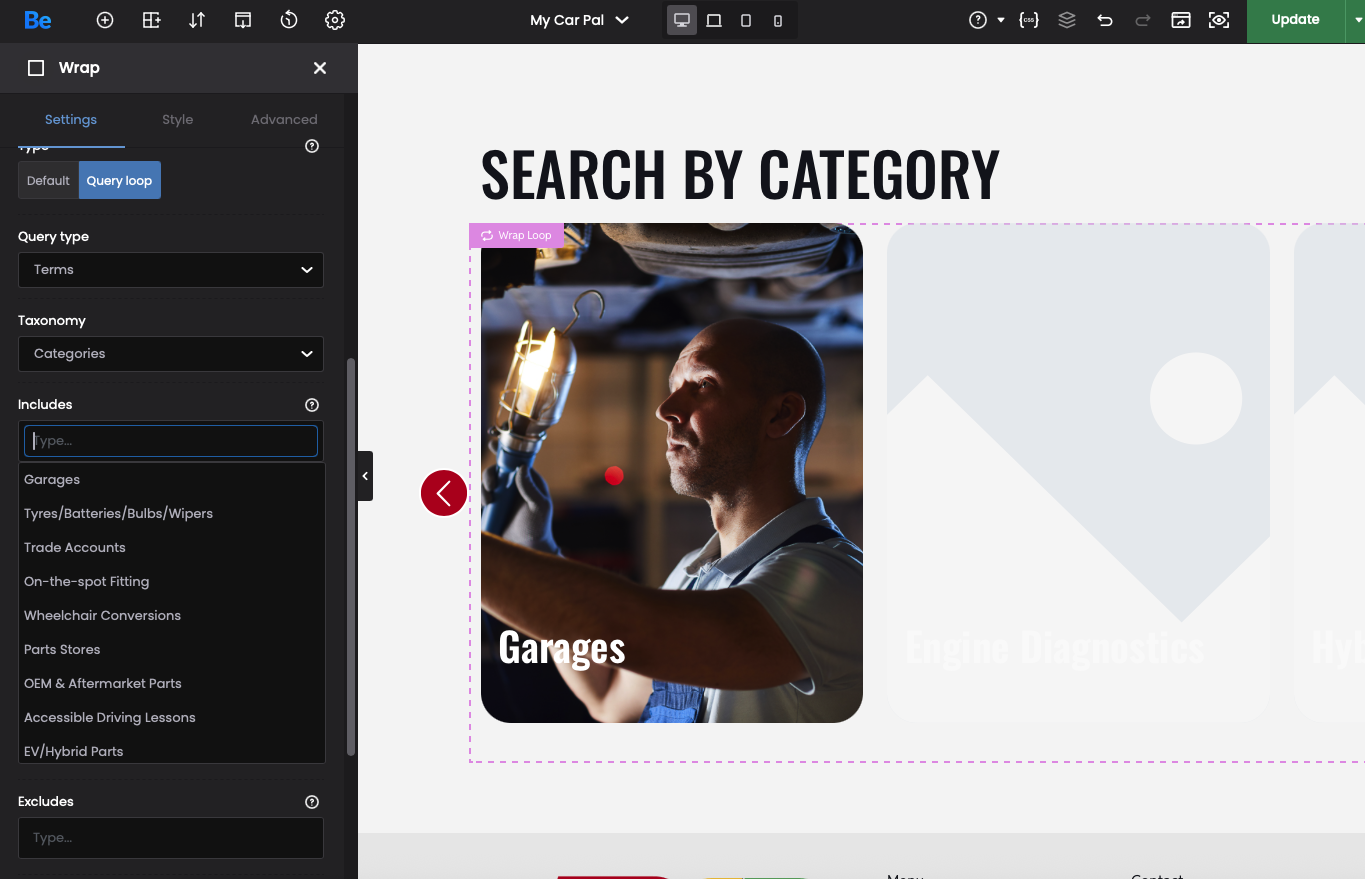Choose Trade Accounts option
This screenshot has width=1365, height=879.
point(172,548)
